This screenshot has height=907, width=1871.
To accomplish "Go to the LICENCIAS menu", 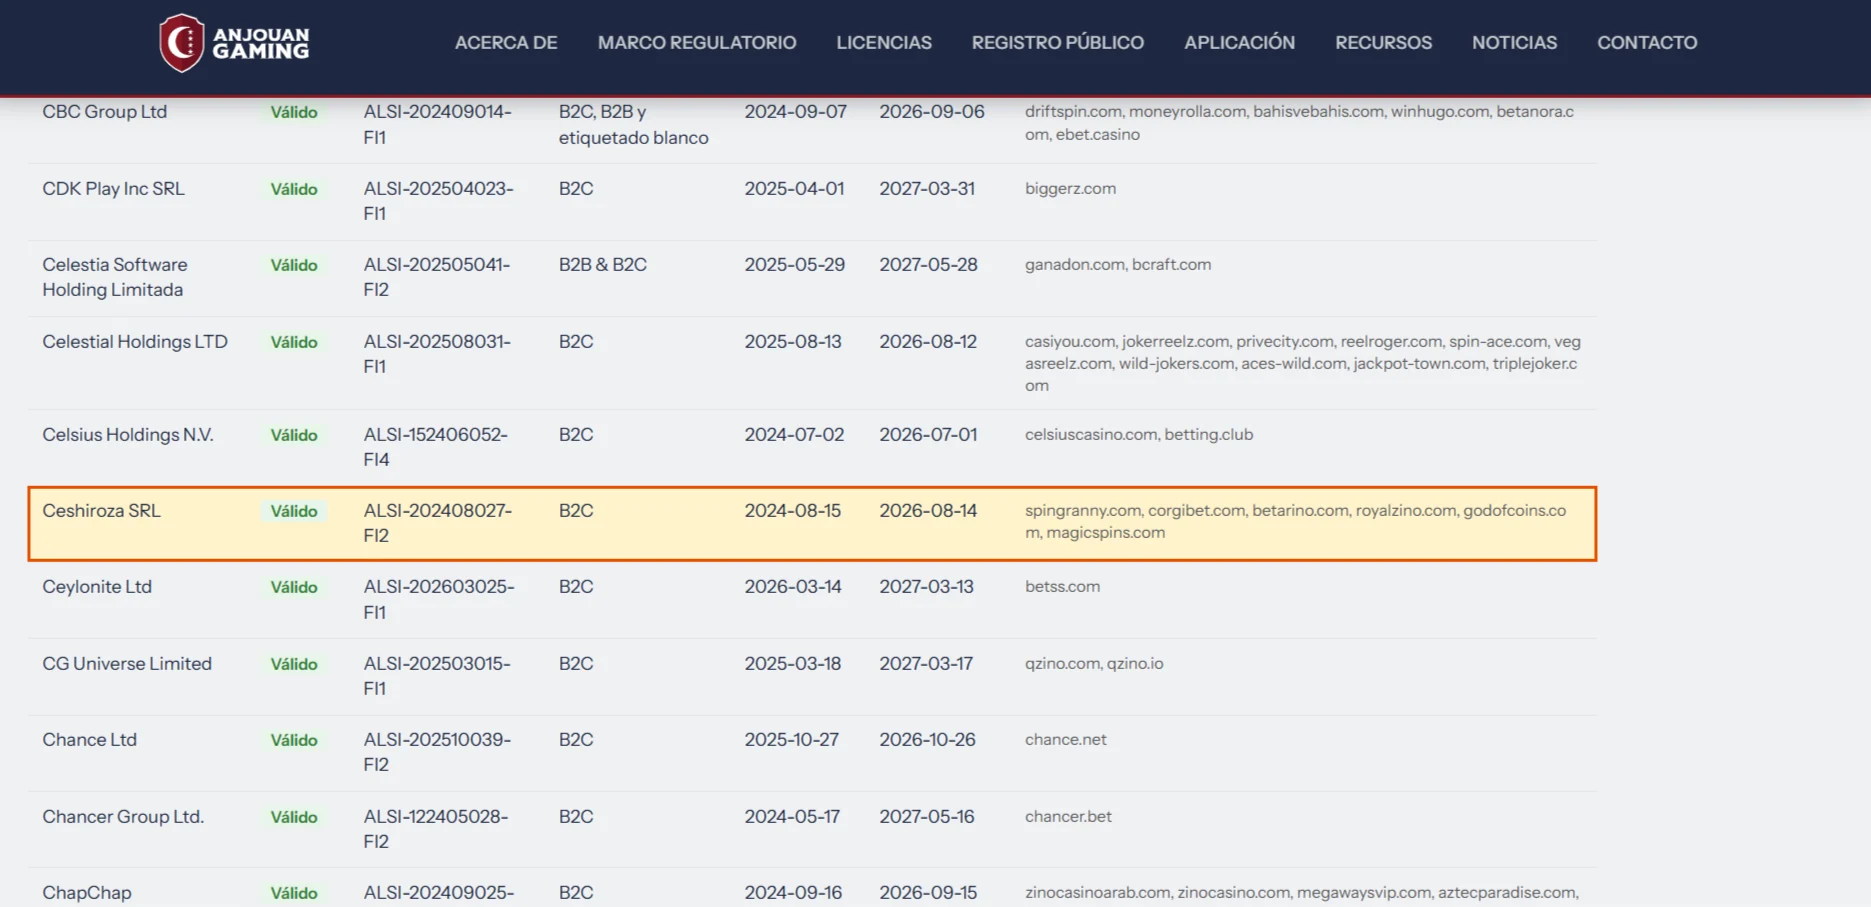I will pyautogui.click(x=884, y=43).
